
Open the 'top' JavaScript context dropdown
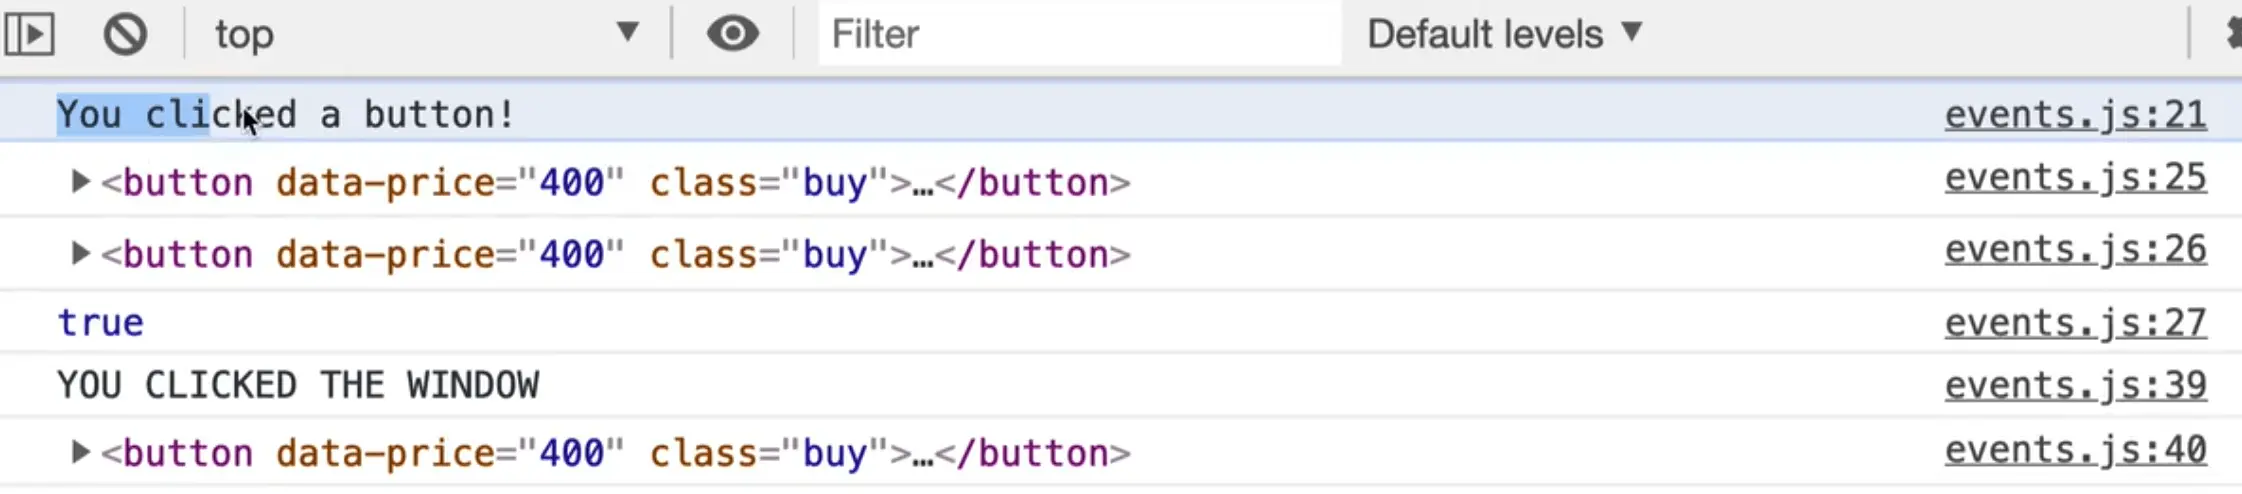pos(426,35)
